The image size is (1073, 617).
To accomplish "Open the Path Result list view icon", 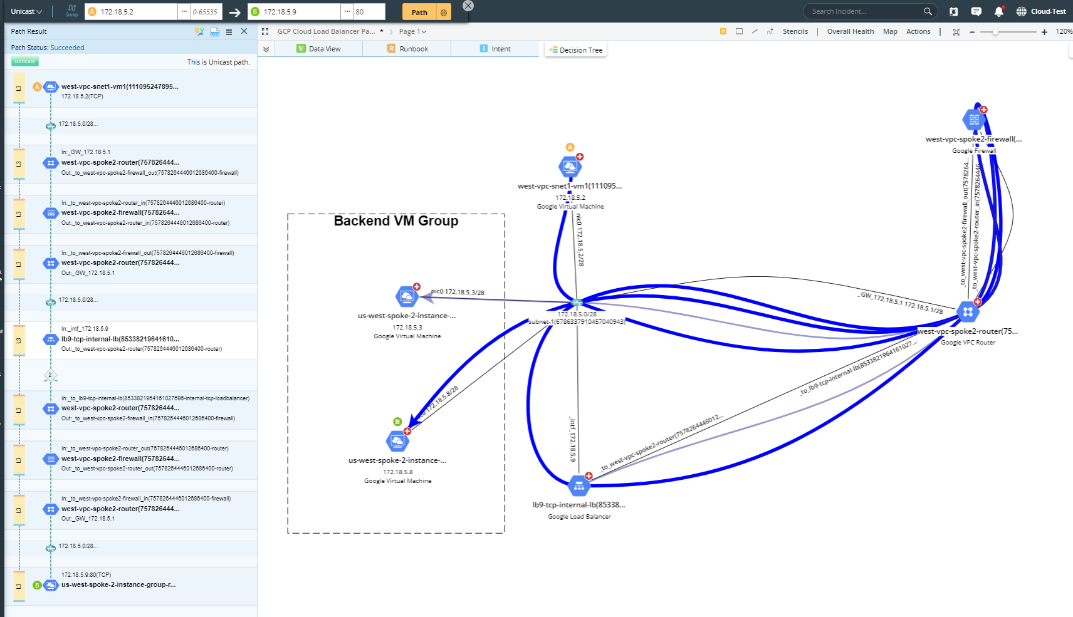I will (229, 31).
